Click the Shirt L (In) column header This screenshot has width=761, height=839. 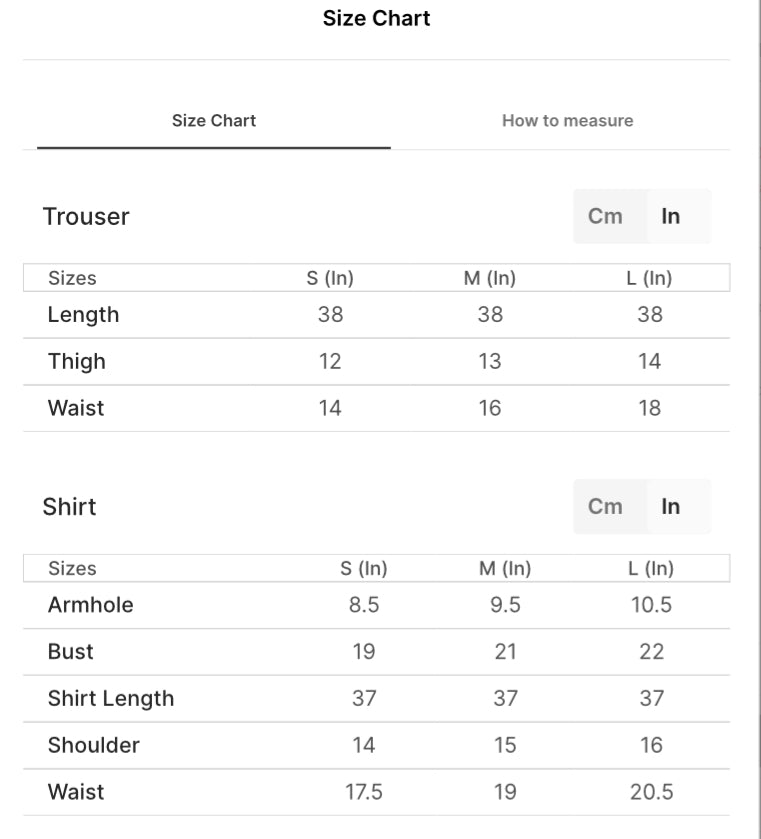coord(651,568)
